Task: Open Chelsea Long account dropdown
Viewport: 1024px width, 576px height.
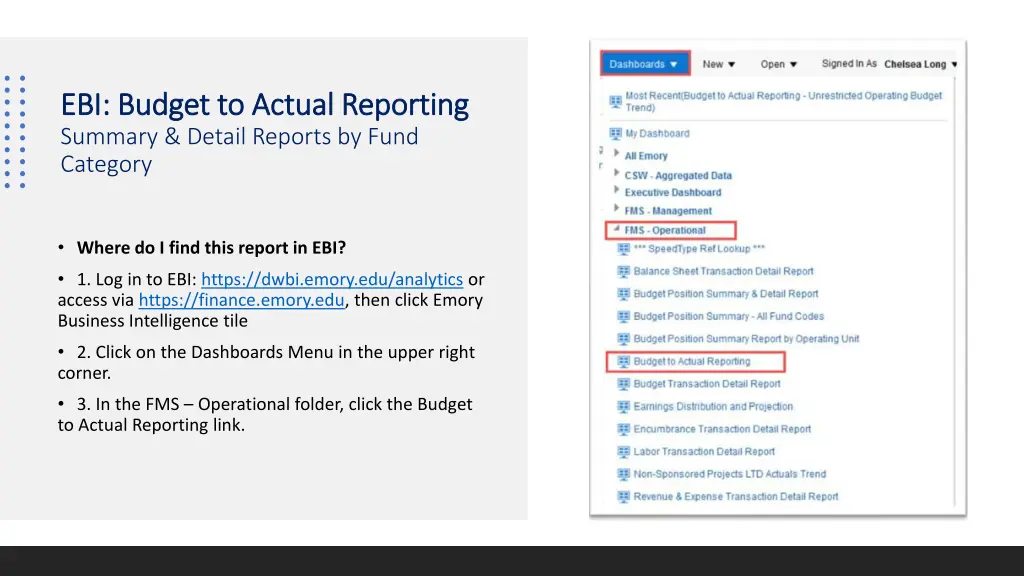Action: [x=921, y=64]
